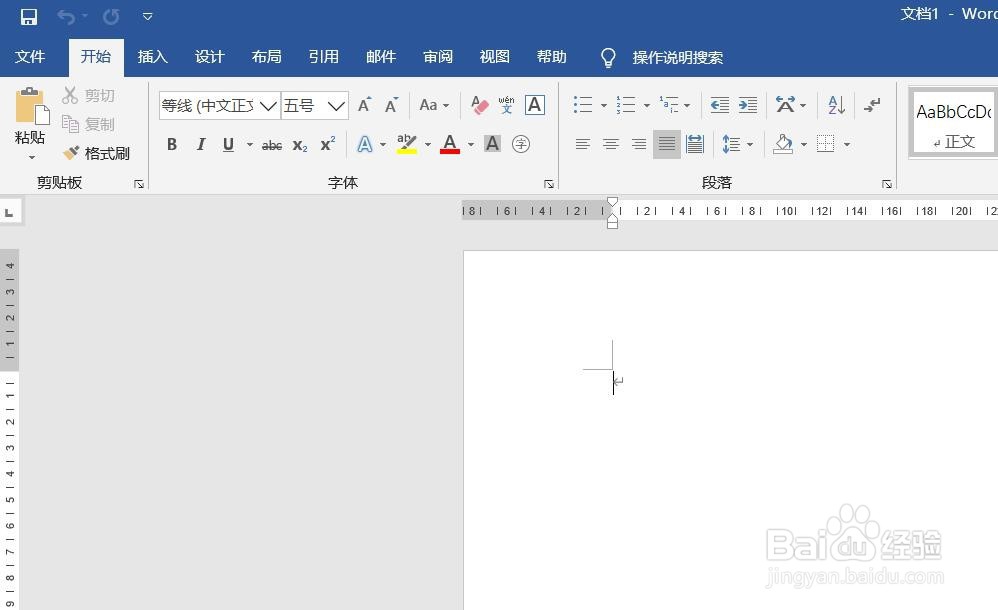Click the 拼音指南 phonetic guide icon
998x610 pixels.
[506, 104]
